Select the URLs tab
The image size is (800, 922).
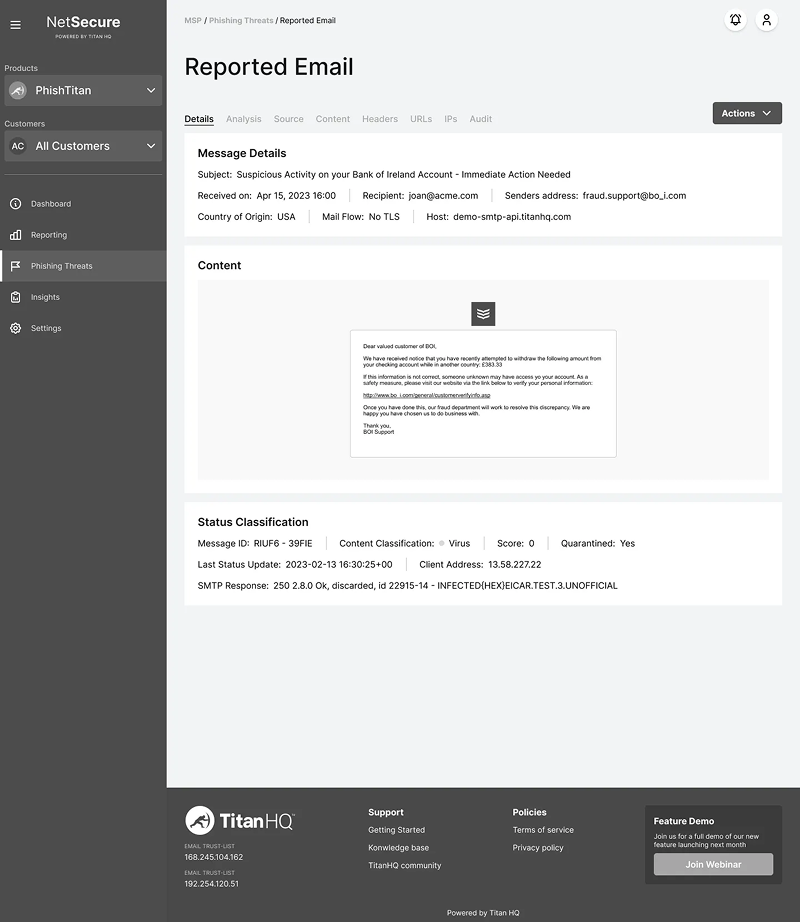(x=421, y=118)
